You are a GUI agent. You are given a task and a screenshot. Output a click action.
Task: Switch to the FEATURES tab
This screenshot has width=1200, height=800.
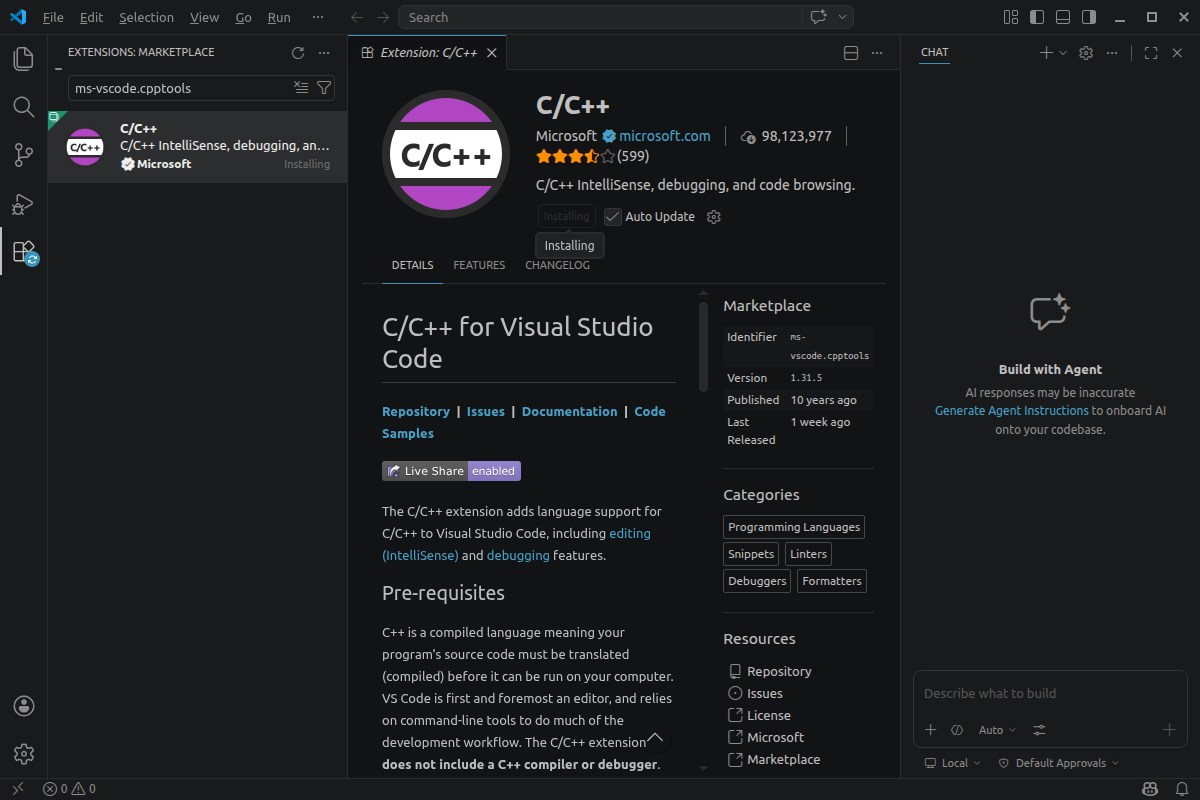coord(479,266)
